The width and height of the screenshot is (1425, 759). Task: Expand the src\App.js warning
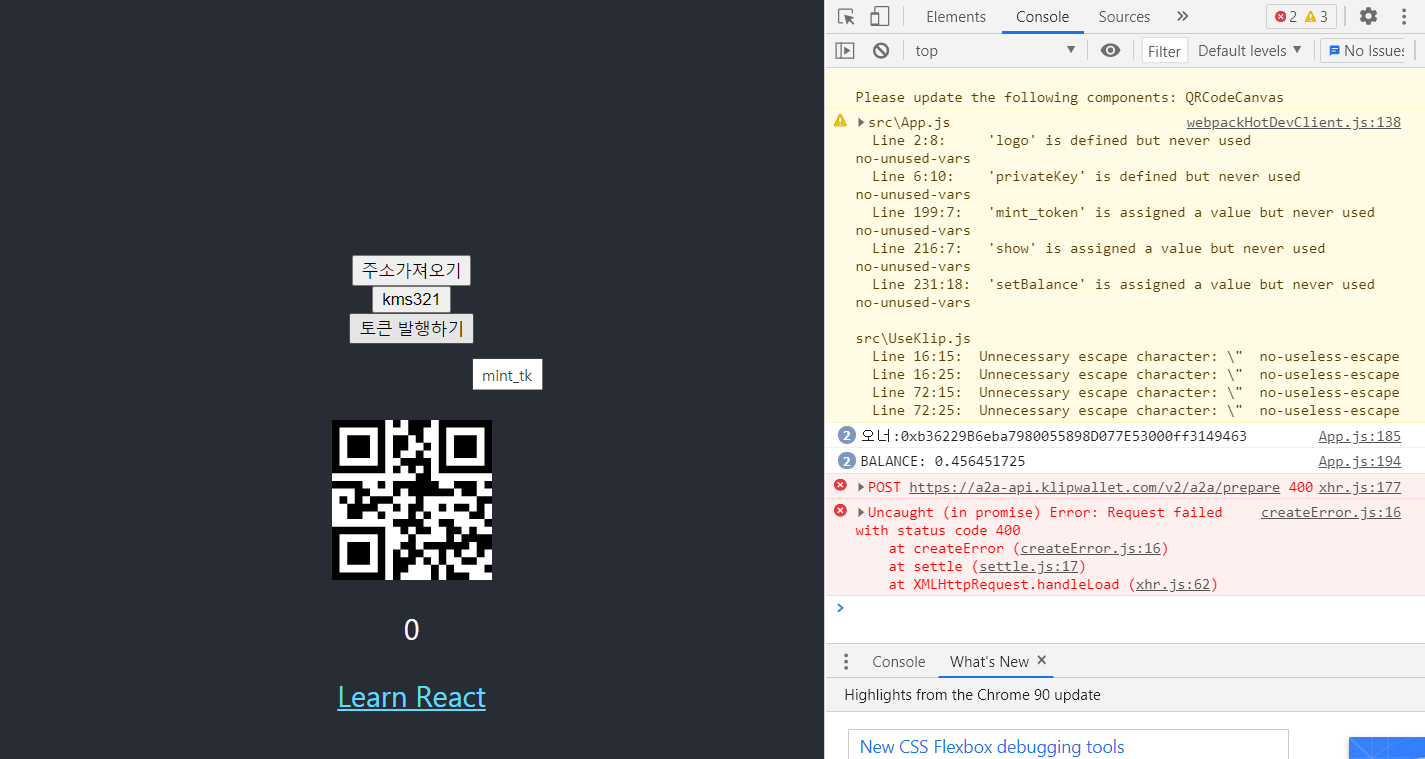(x=861, y=122)
